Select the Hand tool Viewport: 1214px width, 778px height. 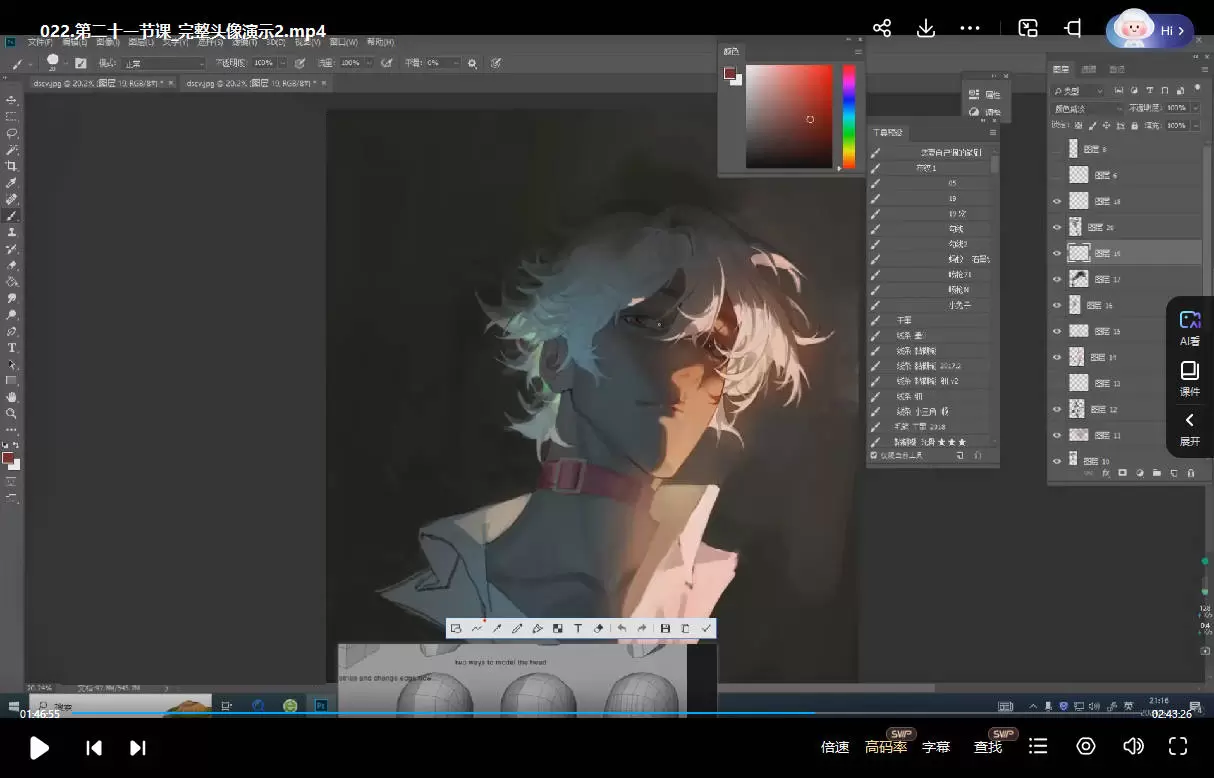(12, 397)
